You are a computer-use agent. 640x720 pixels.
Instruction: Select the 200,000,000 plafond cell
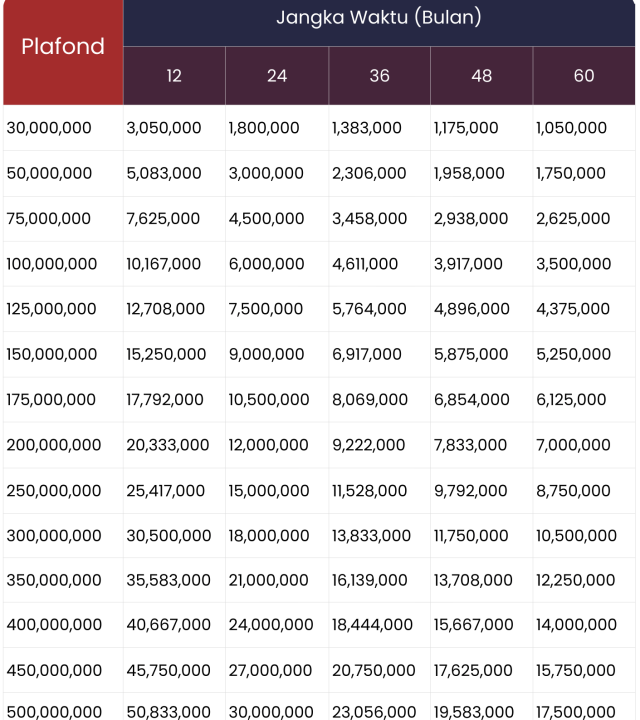tap(54, 445)
